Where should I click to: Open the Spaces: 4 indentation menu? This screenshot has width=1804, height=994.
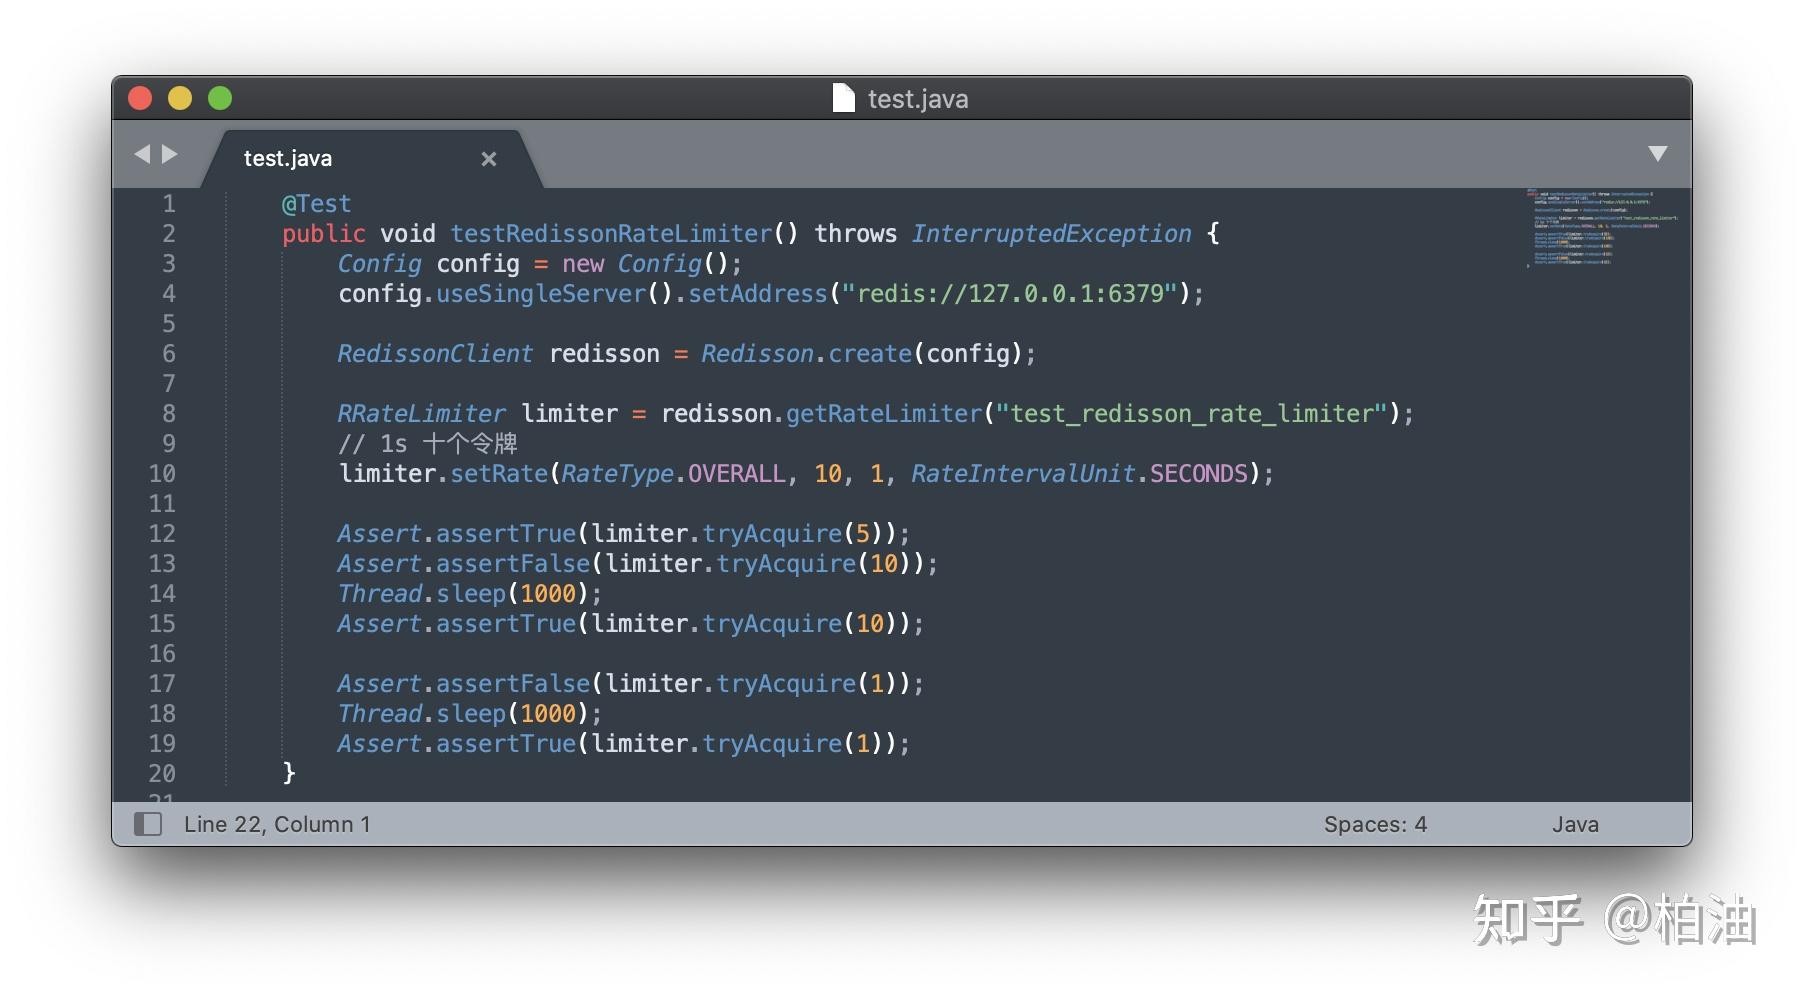click(x=1375, y=824)
